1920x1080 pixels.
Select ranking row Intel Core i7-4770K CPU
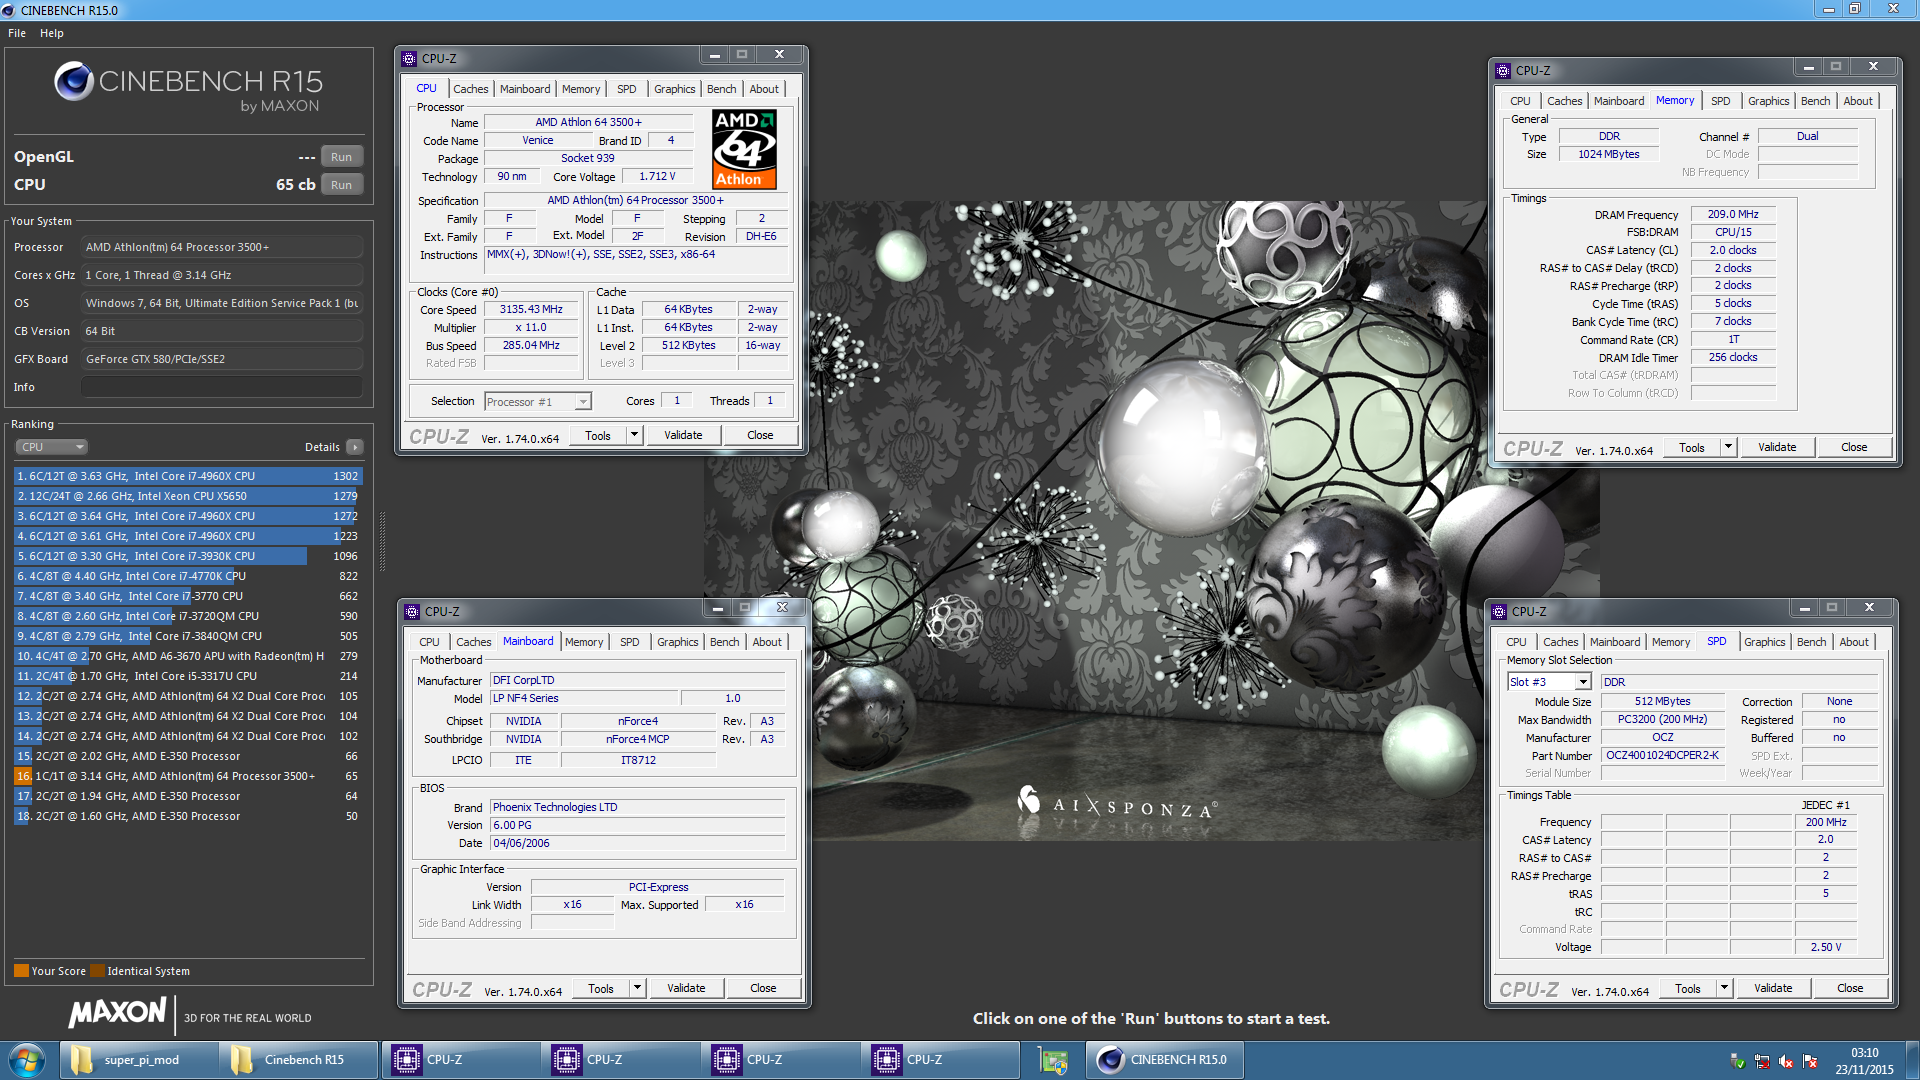188,576
